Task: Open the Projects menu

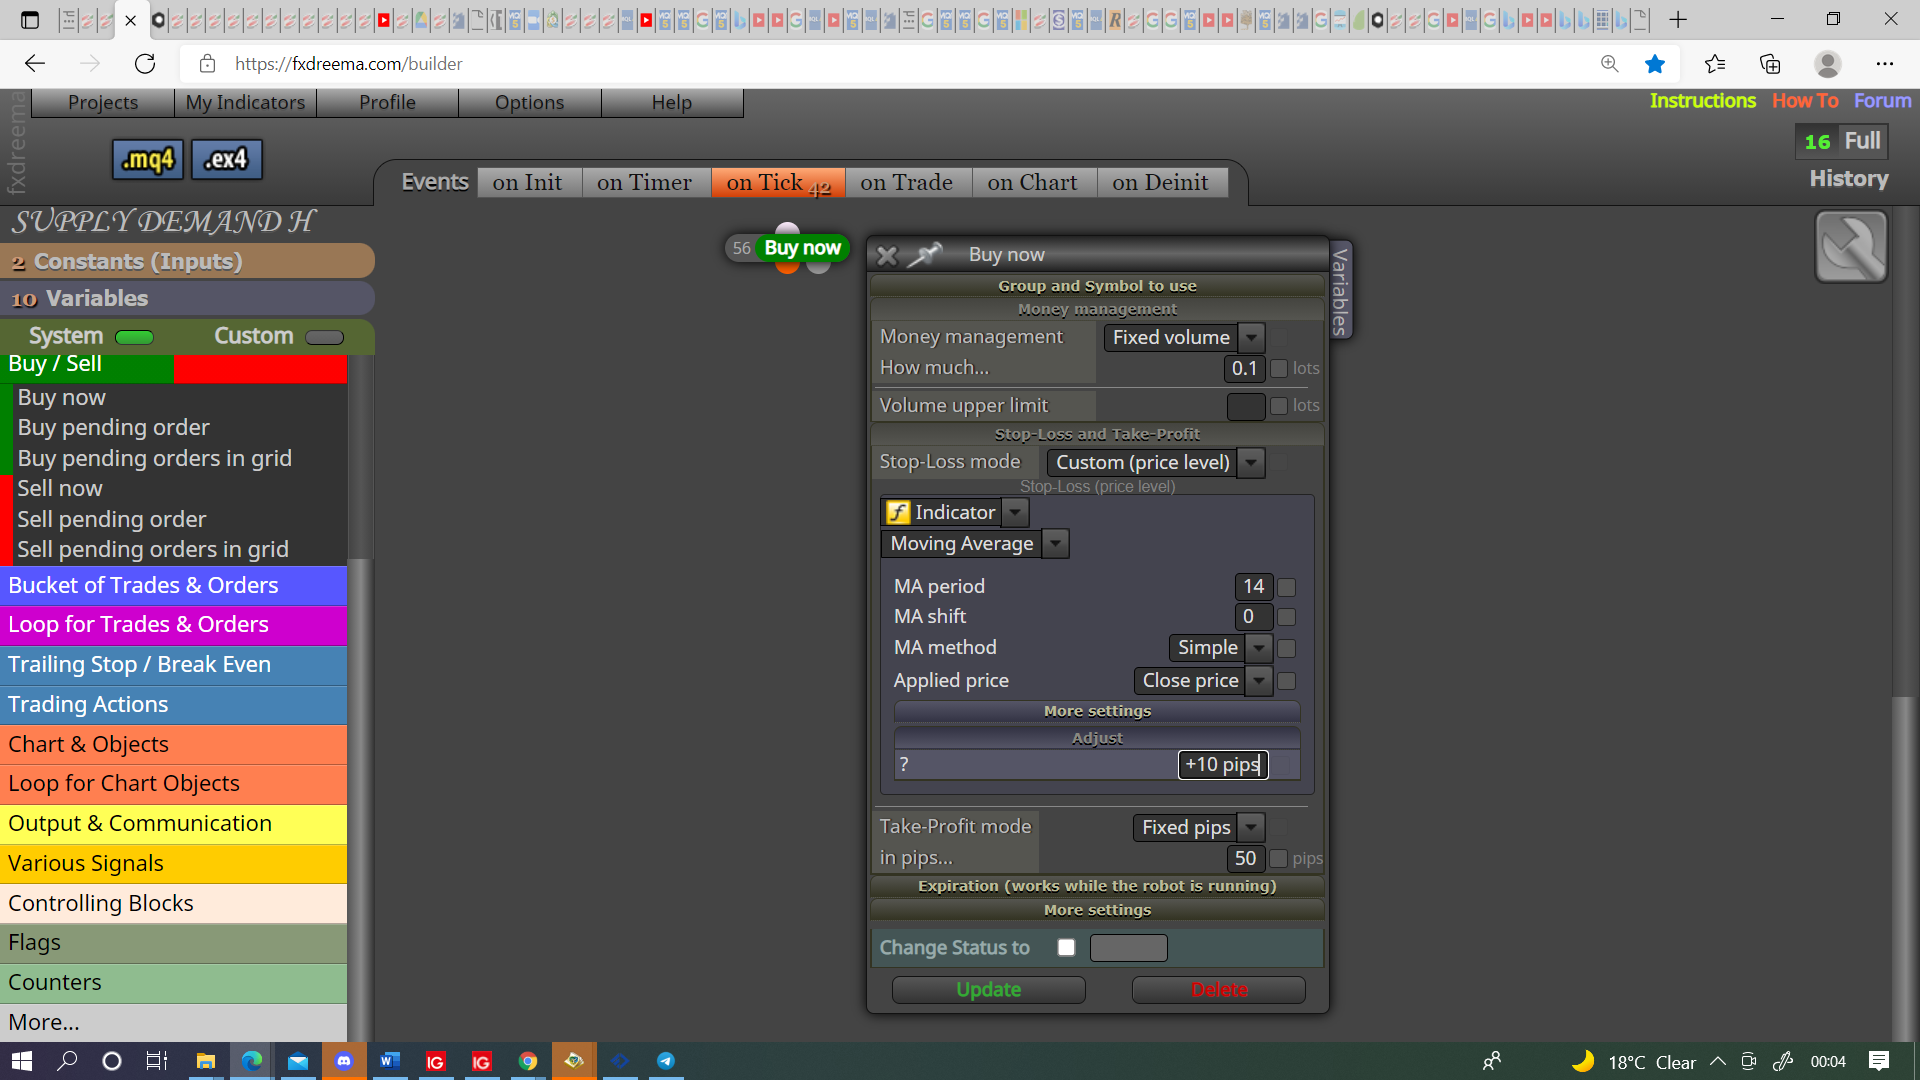Action: click(103, 102)
